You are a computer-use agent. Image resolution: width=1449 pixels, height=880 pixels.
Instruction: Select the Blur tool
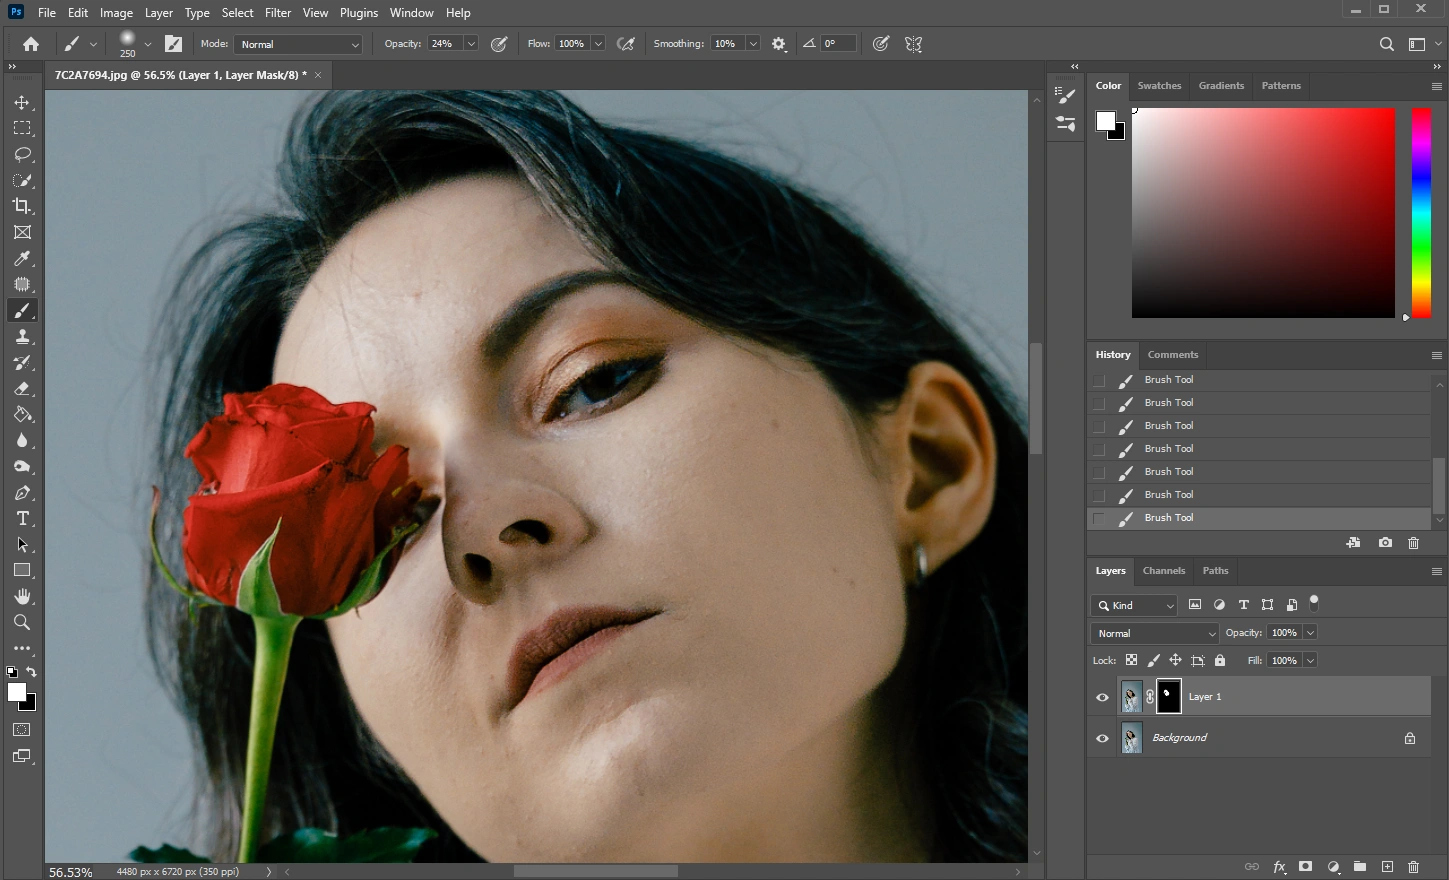(x=22, y=441)
